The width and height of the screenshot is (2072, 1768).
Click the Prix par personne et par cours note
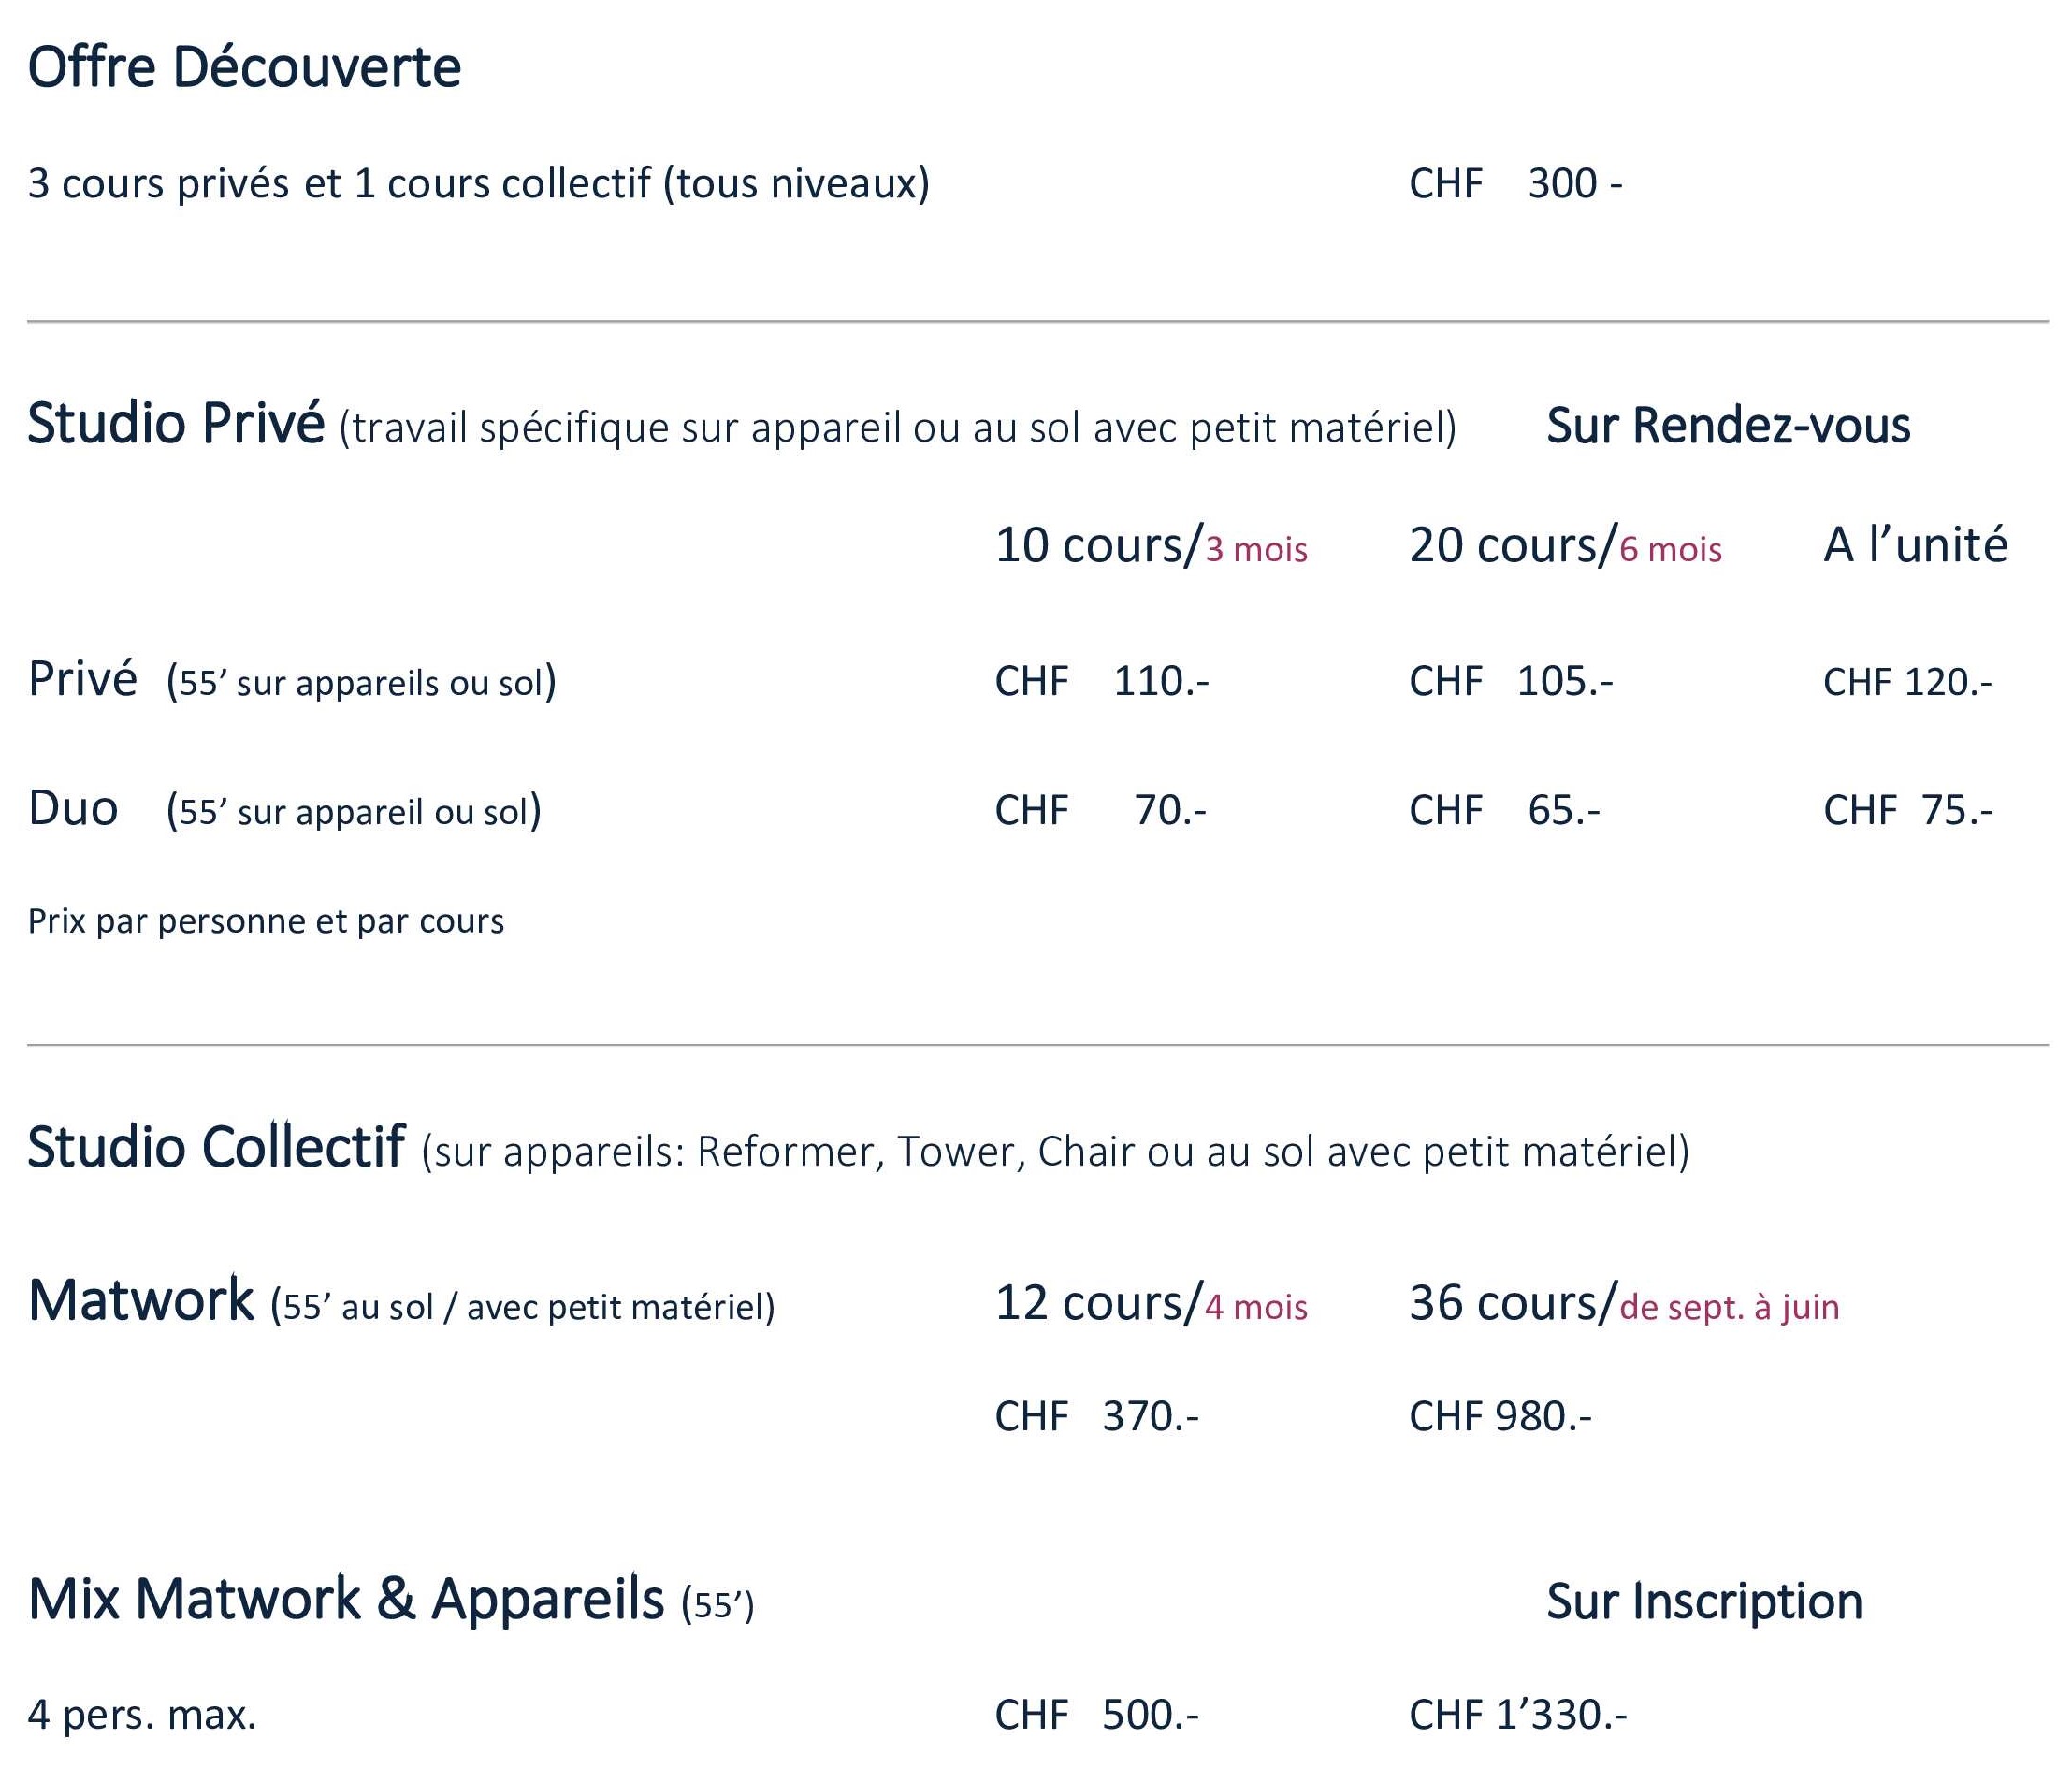266,921
